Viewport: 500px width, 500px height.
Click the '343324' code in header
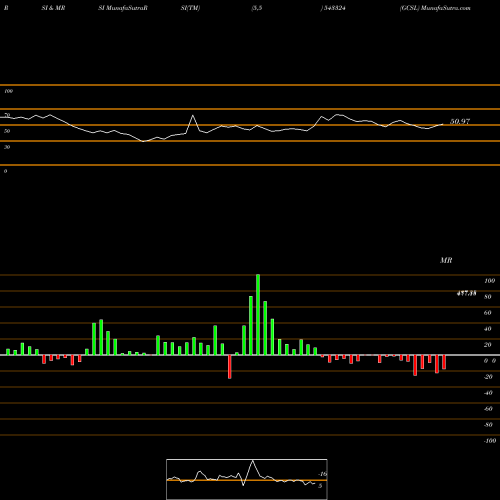(334, 8)
